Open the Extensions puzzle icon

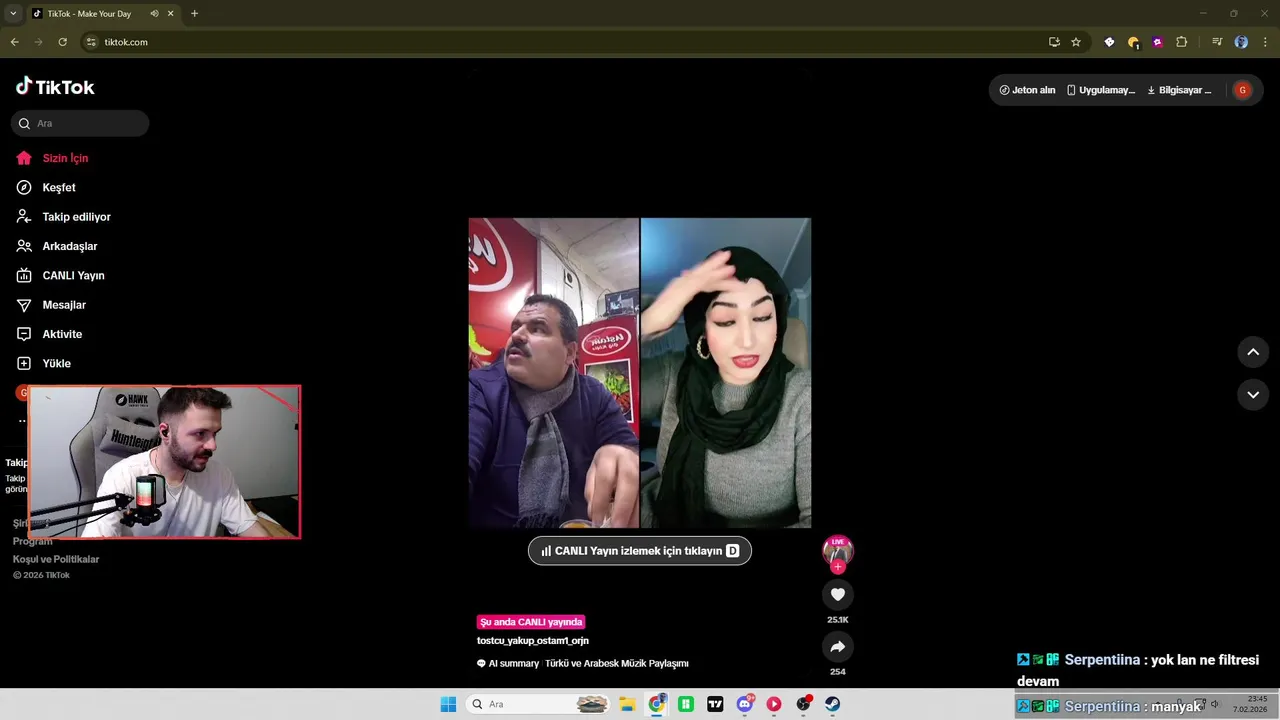point(1182,42)
